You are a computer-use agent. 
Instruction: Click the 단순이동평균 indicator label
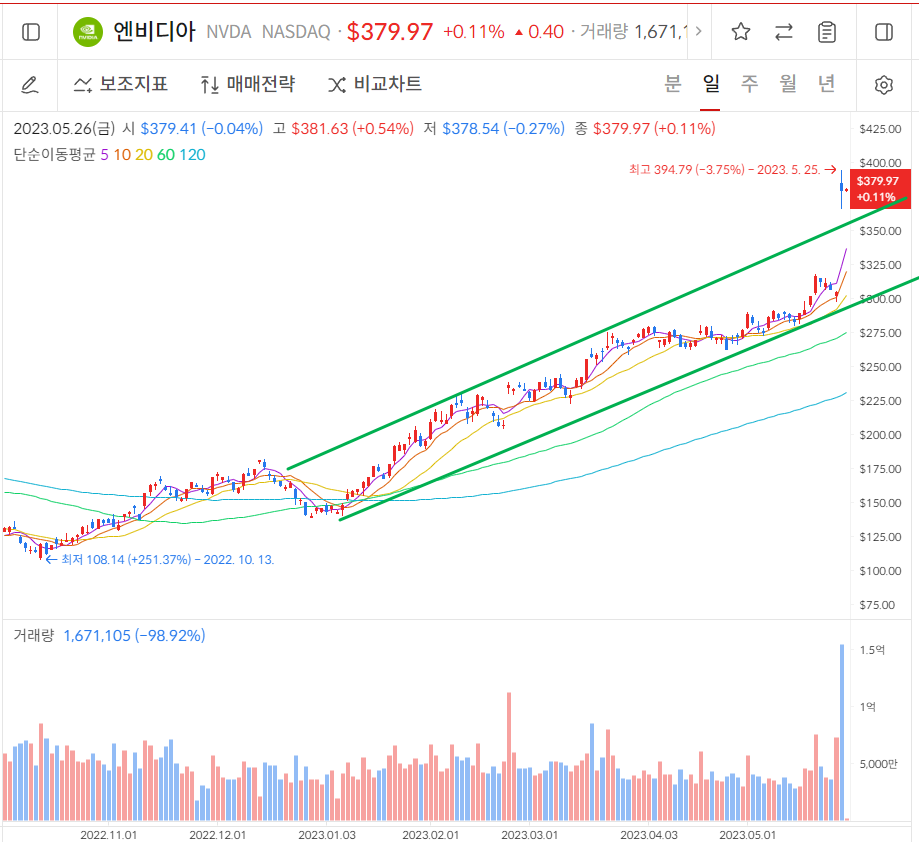[x=54, y=155]
